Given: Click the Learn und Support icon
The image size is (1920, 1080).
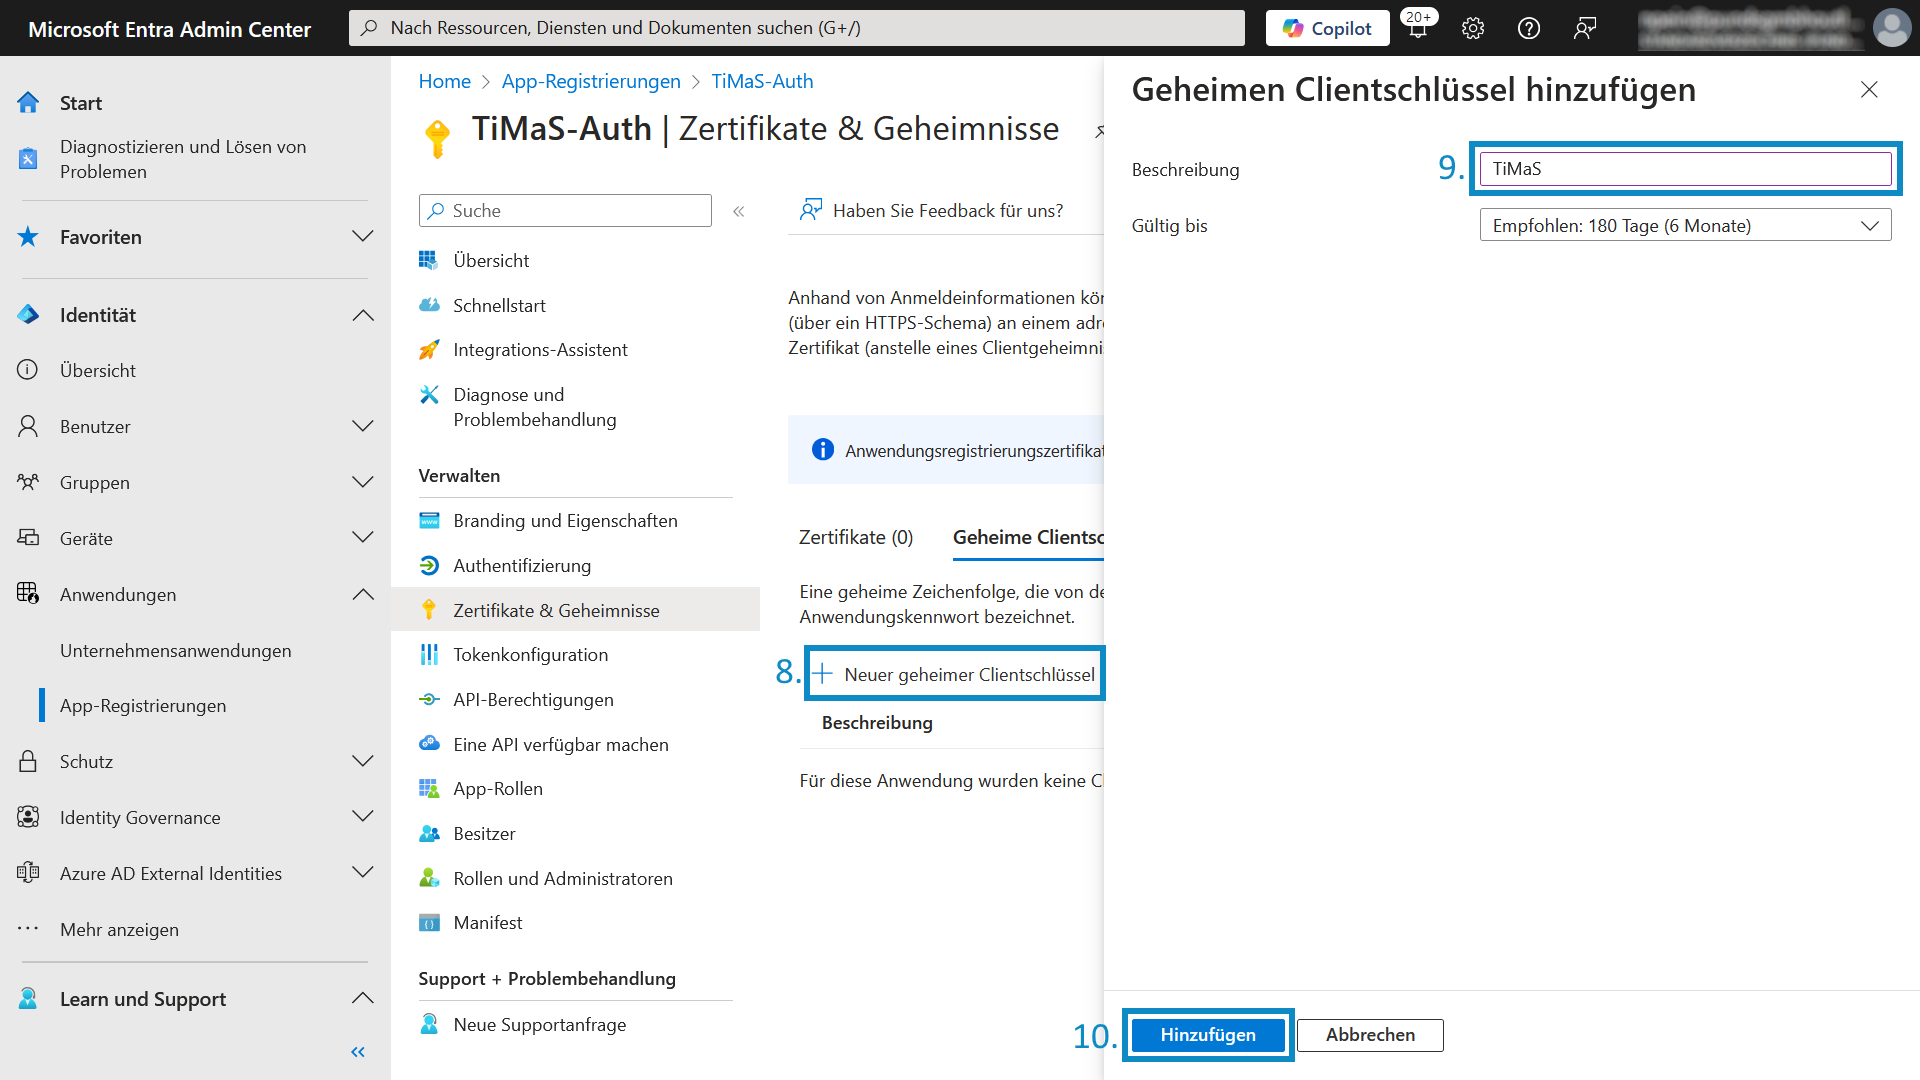Looking at the screenshot, I should point(28,999).
